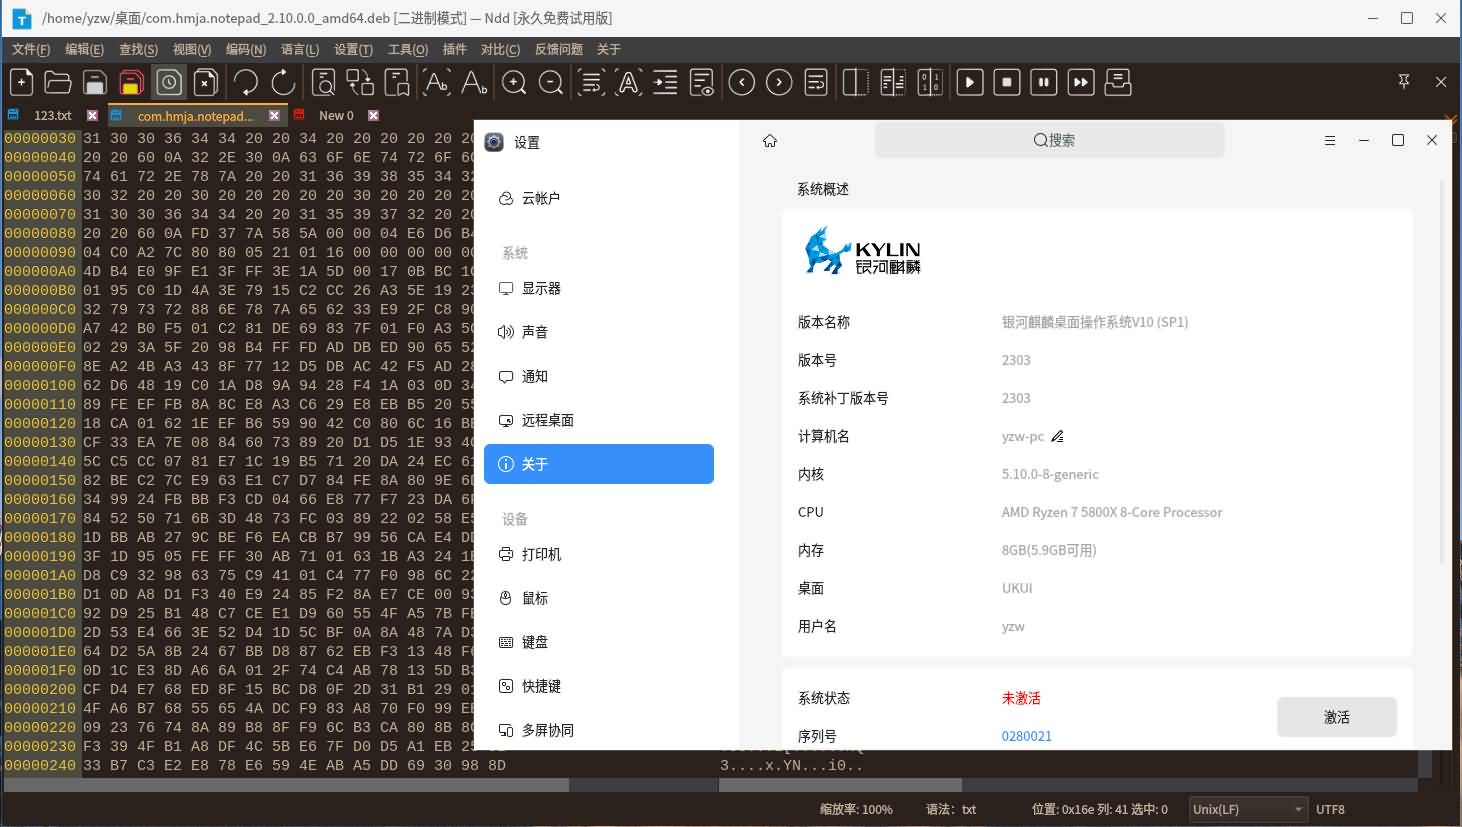The width and height of the screenshot is (1462, 827).
Task: Zoom in using the magnifier plus icon
Action: point(514,82)
